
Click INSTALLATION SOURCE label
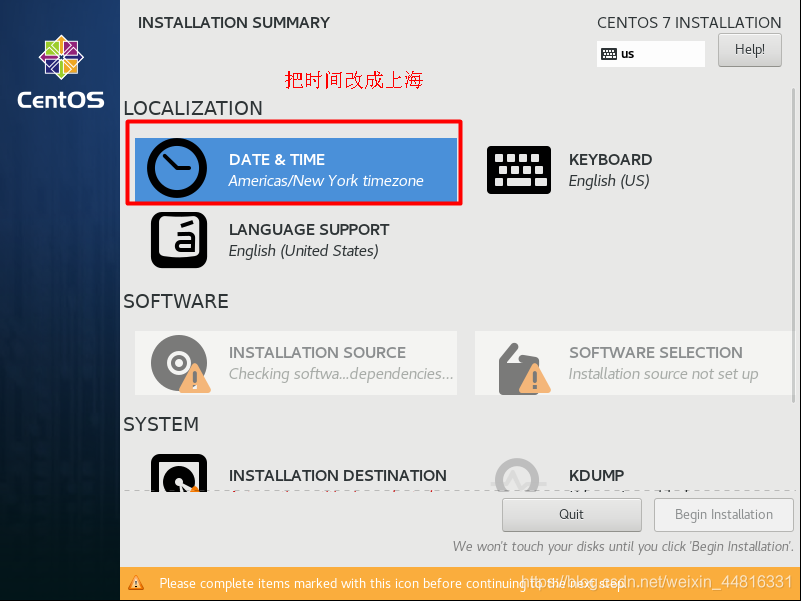coord(317,353)
